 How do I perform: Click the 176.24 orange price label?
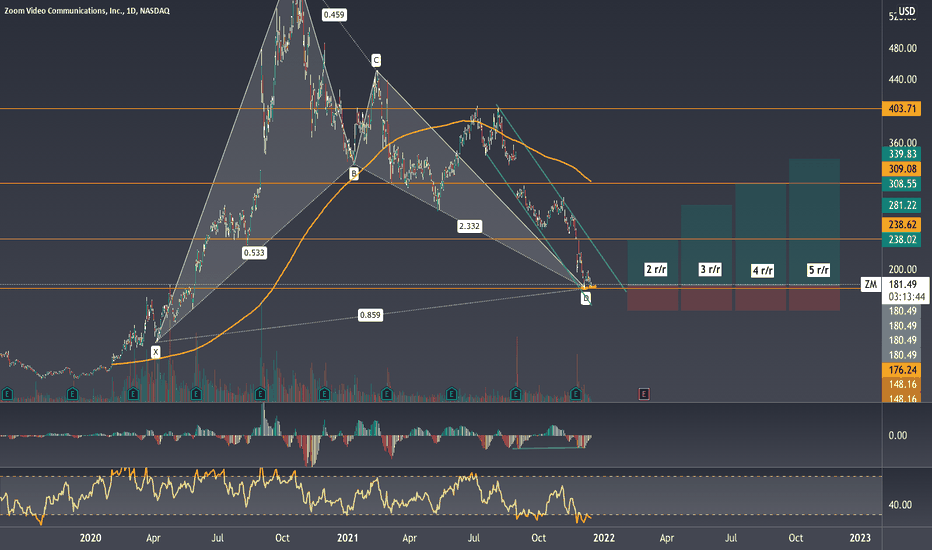(x=902, y=370)
